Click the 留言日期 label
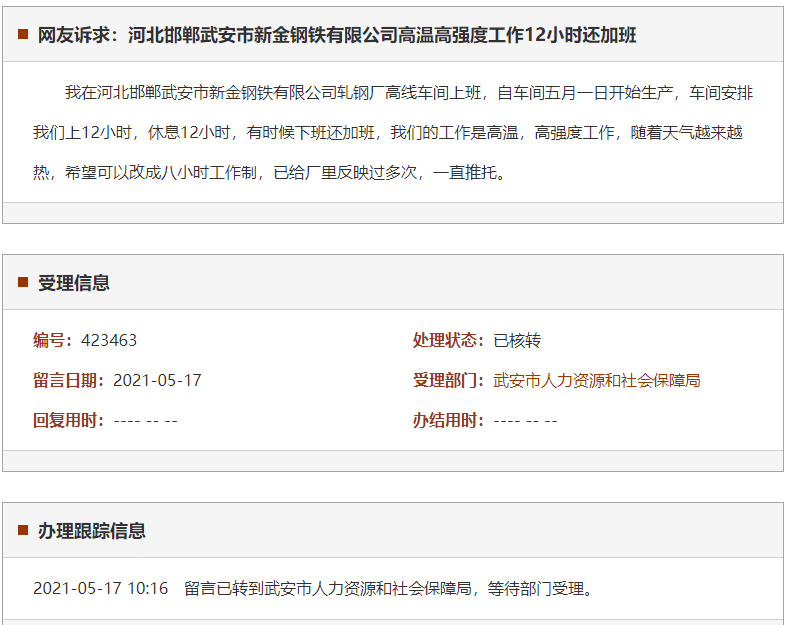This screenshot has width=786, height=625. (x=69, y=380)
